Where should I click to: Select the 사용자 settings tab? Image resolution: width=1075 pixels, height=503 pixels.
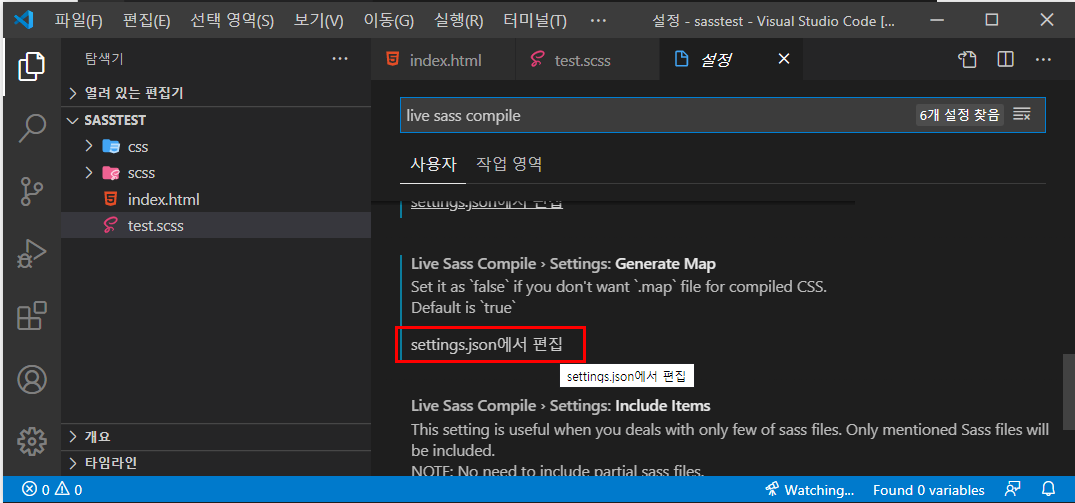433,164
